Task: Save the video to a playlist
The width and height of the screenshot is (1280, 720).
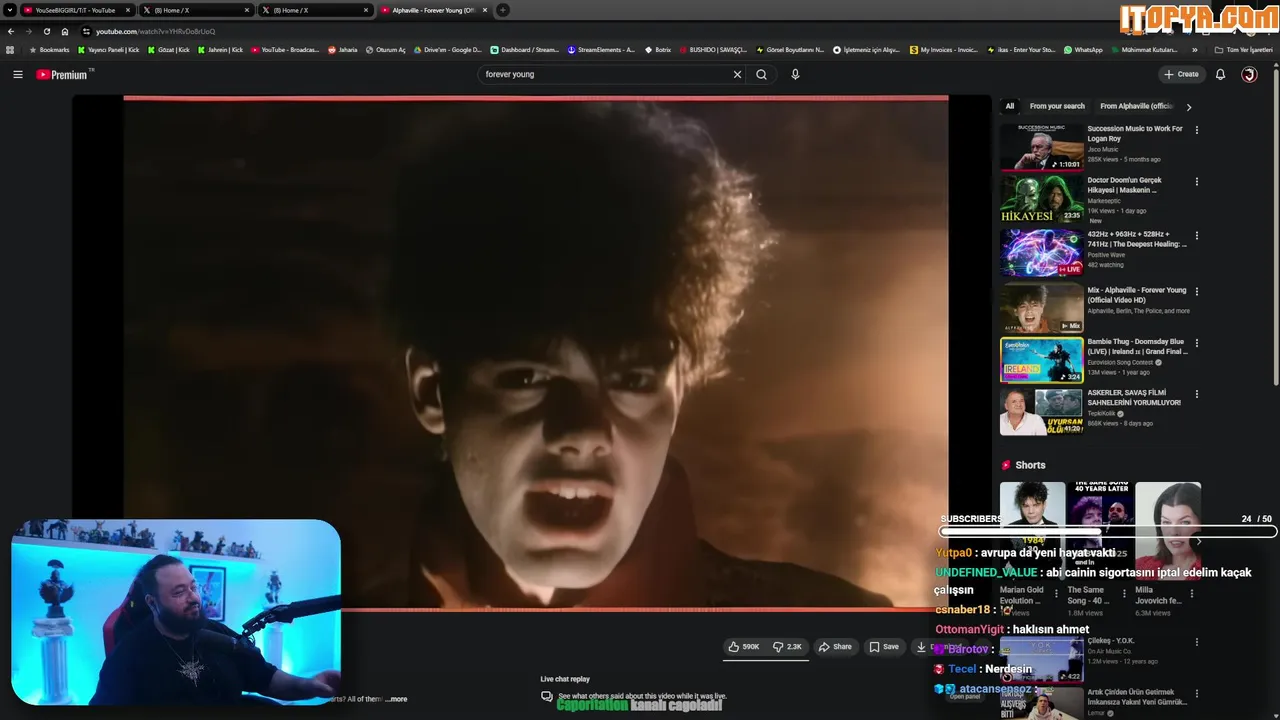Action: tap(884, 647)
